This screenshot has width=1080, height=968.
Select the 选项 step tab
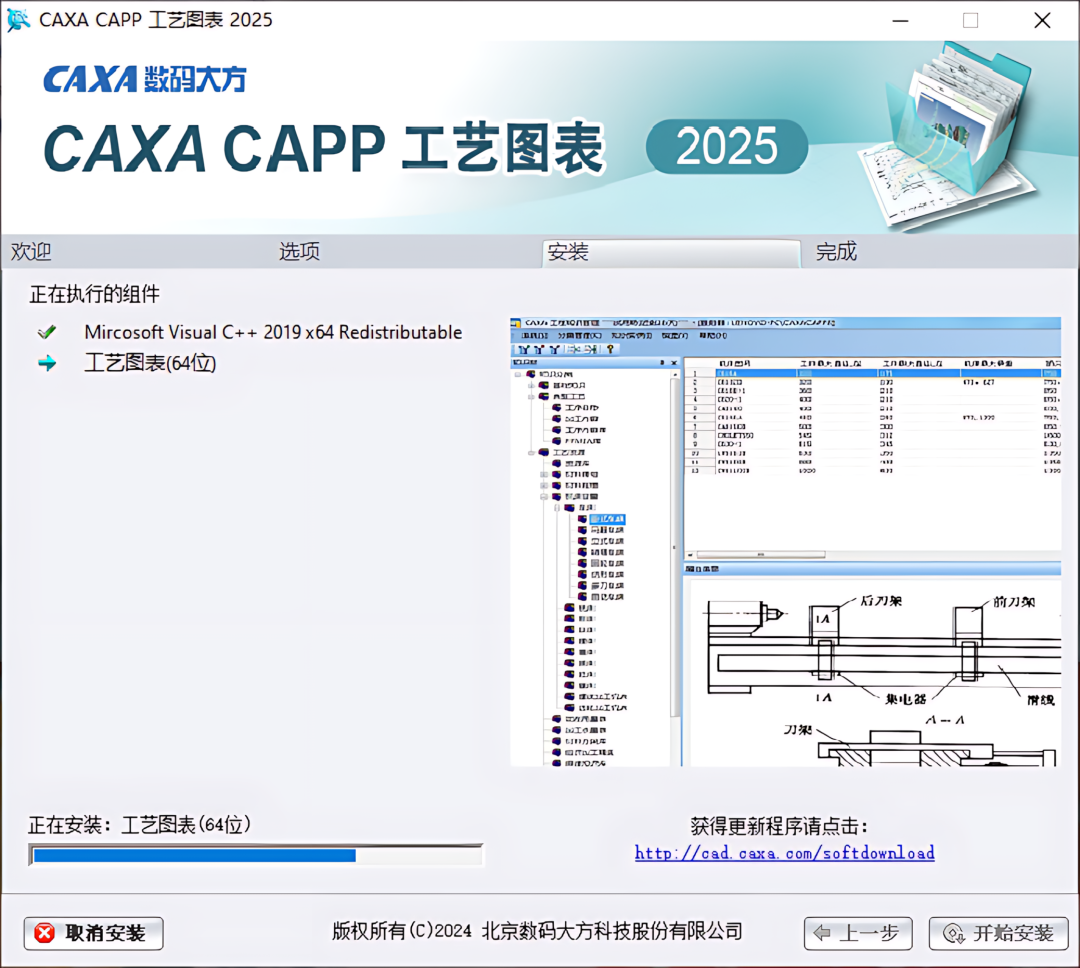click(299, 251)
